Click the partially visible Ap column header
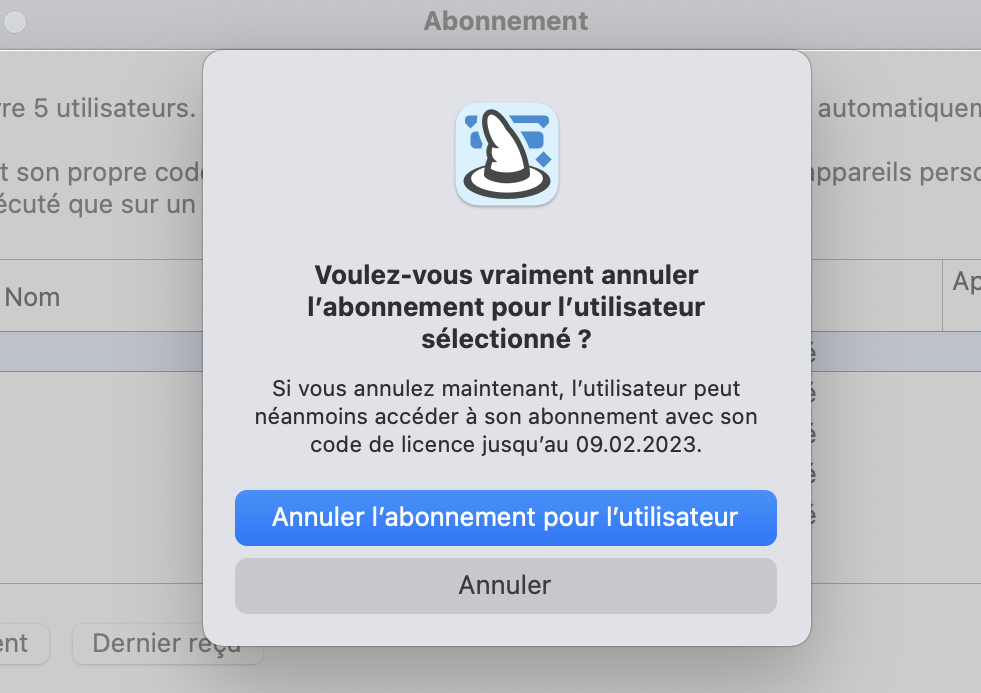The image size is (981, 693). pos(964,283)
